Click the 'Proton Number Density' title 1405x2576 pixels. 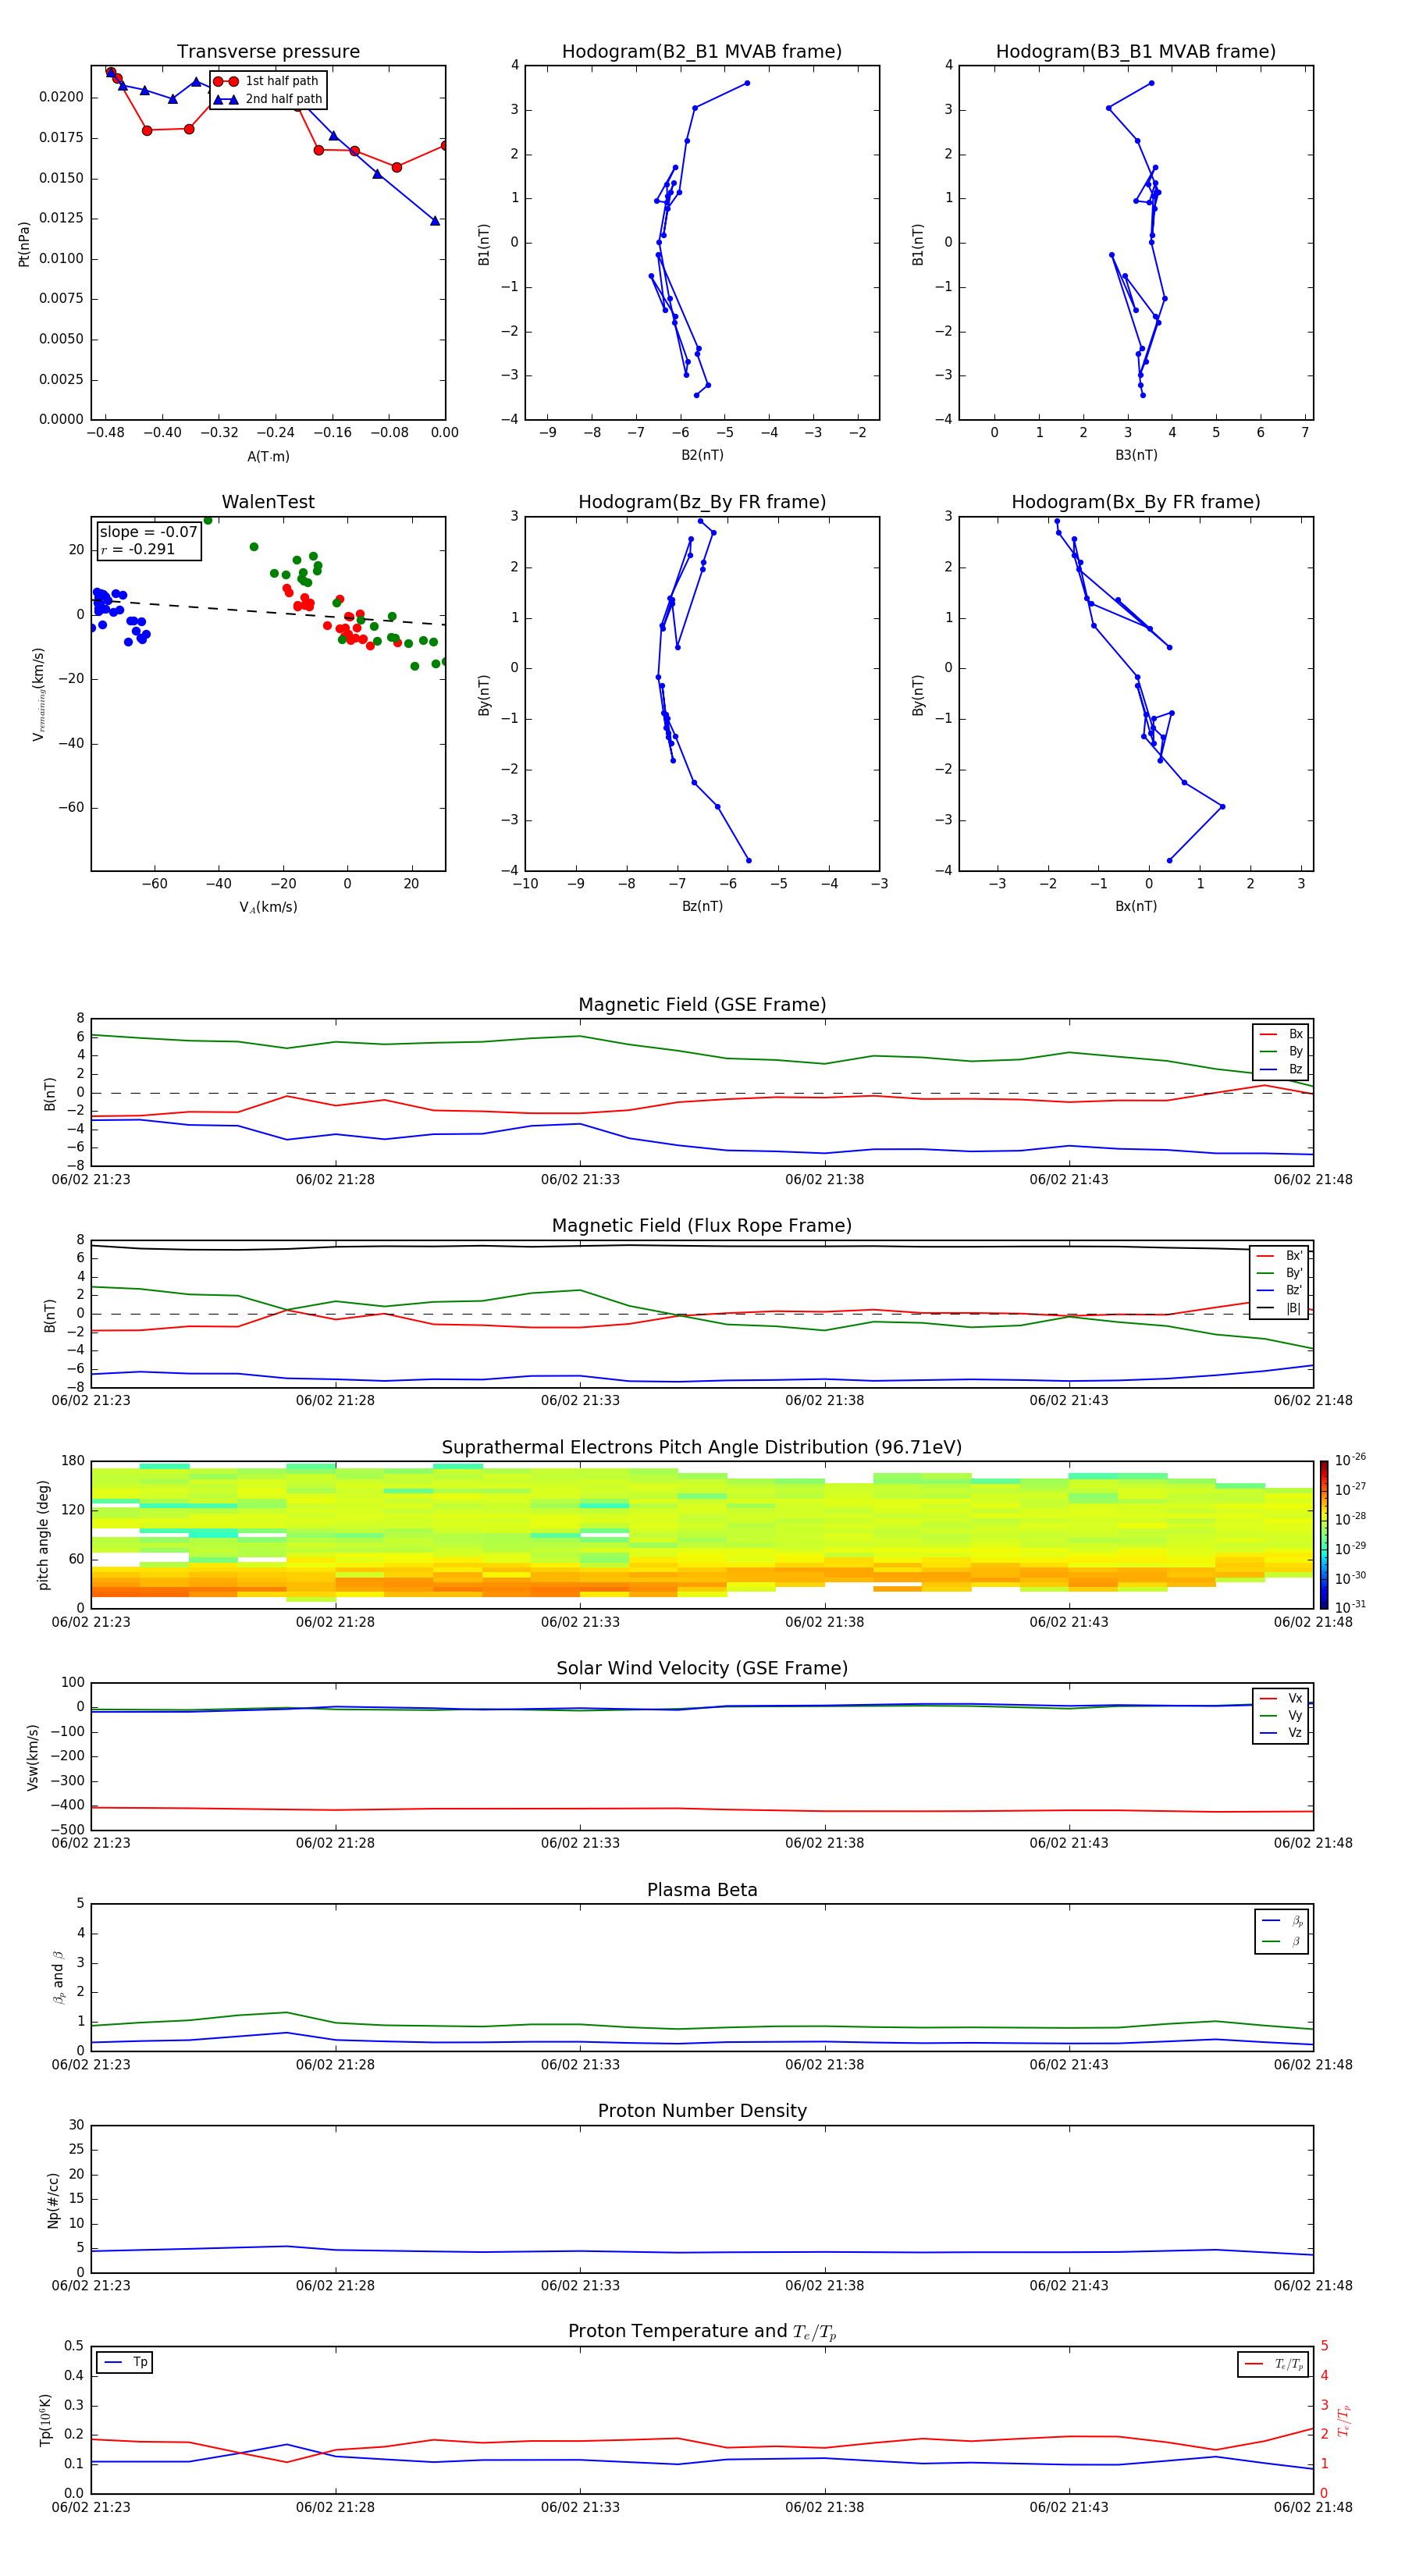tap(702, 2111)
